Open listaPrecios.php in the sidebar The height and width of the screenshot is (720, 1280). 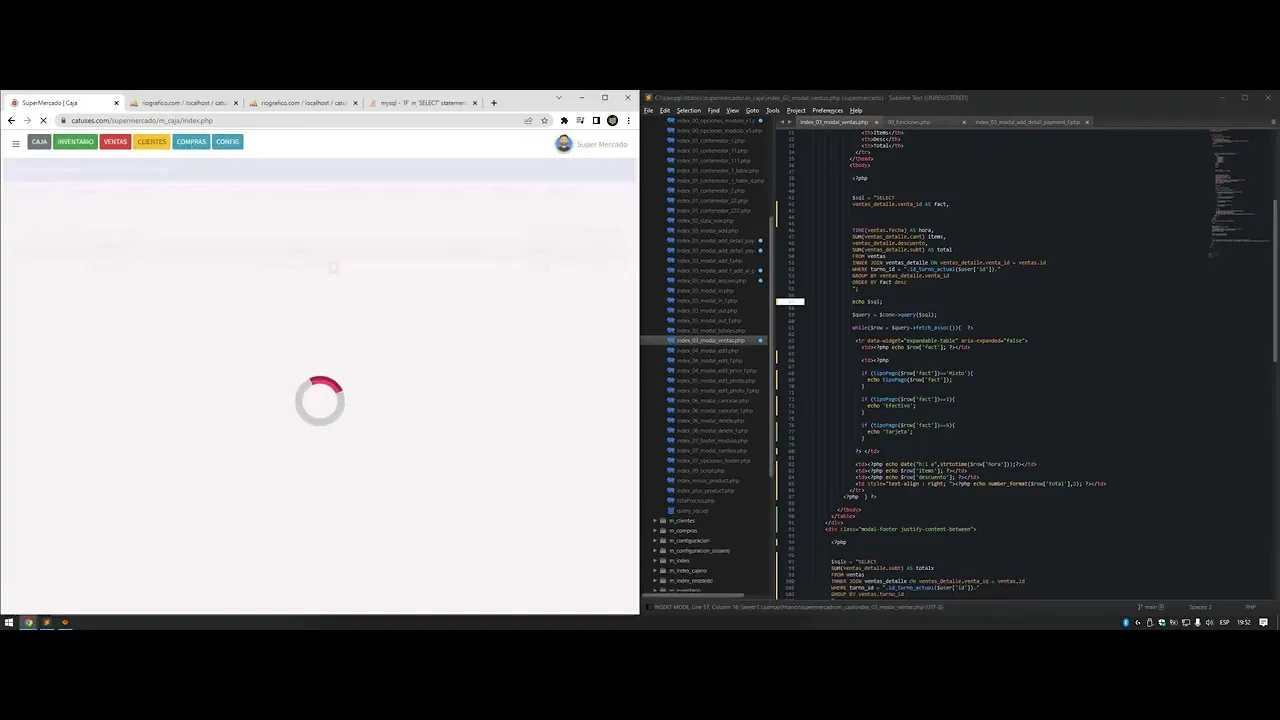coord(696,500)
